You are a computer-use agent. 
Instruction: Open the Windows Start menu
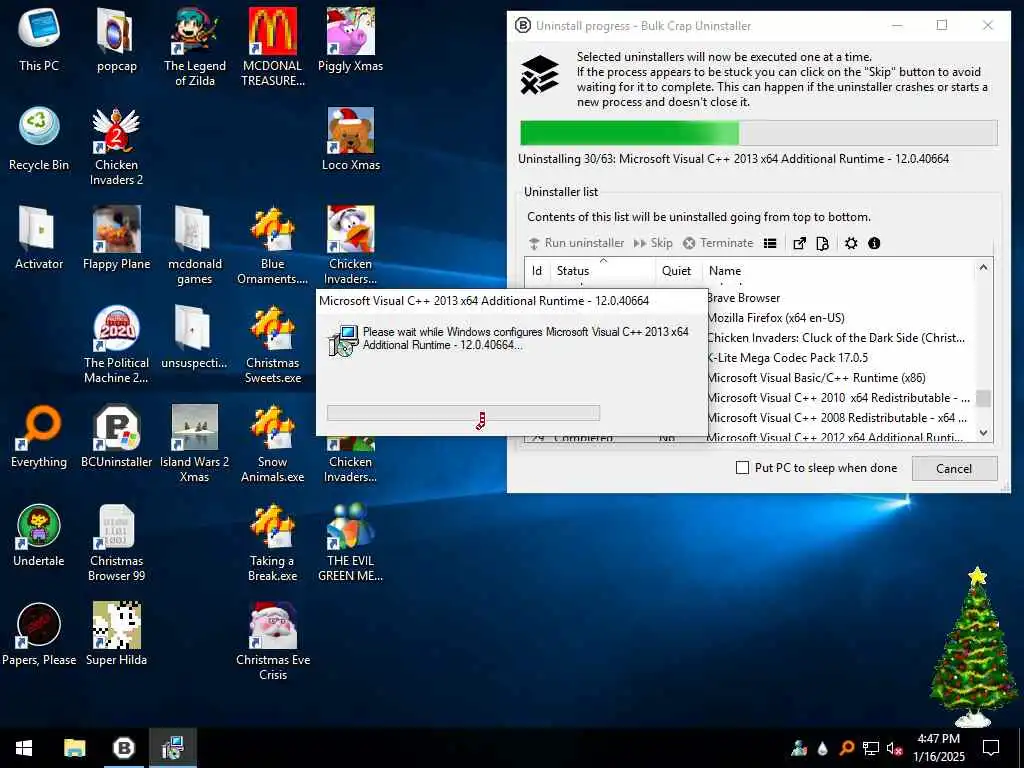pyautogui.click(x=24, y=748)
